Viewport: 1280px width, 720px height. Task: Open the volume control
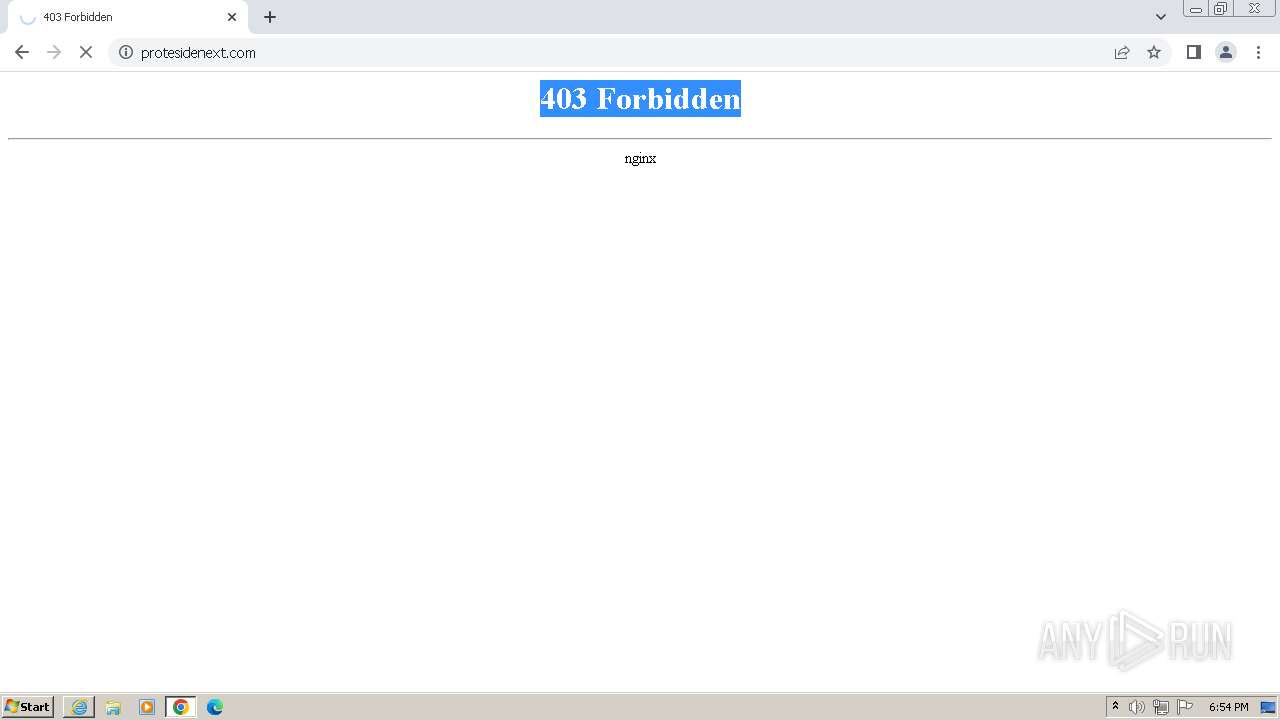point(1137,707)
